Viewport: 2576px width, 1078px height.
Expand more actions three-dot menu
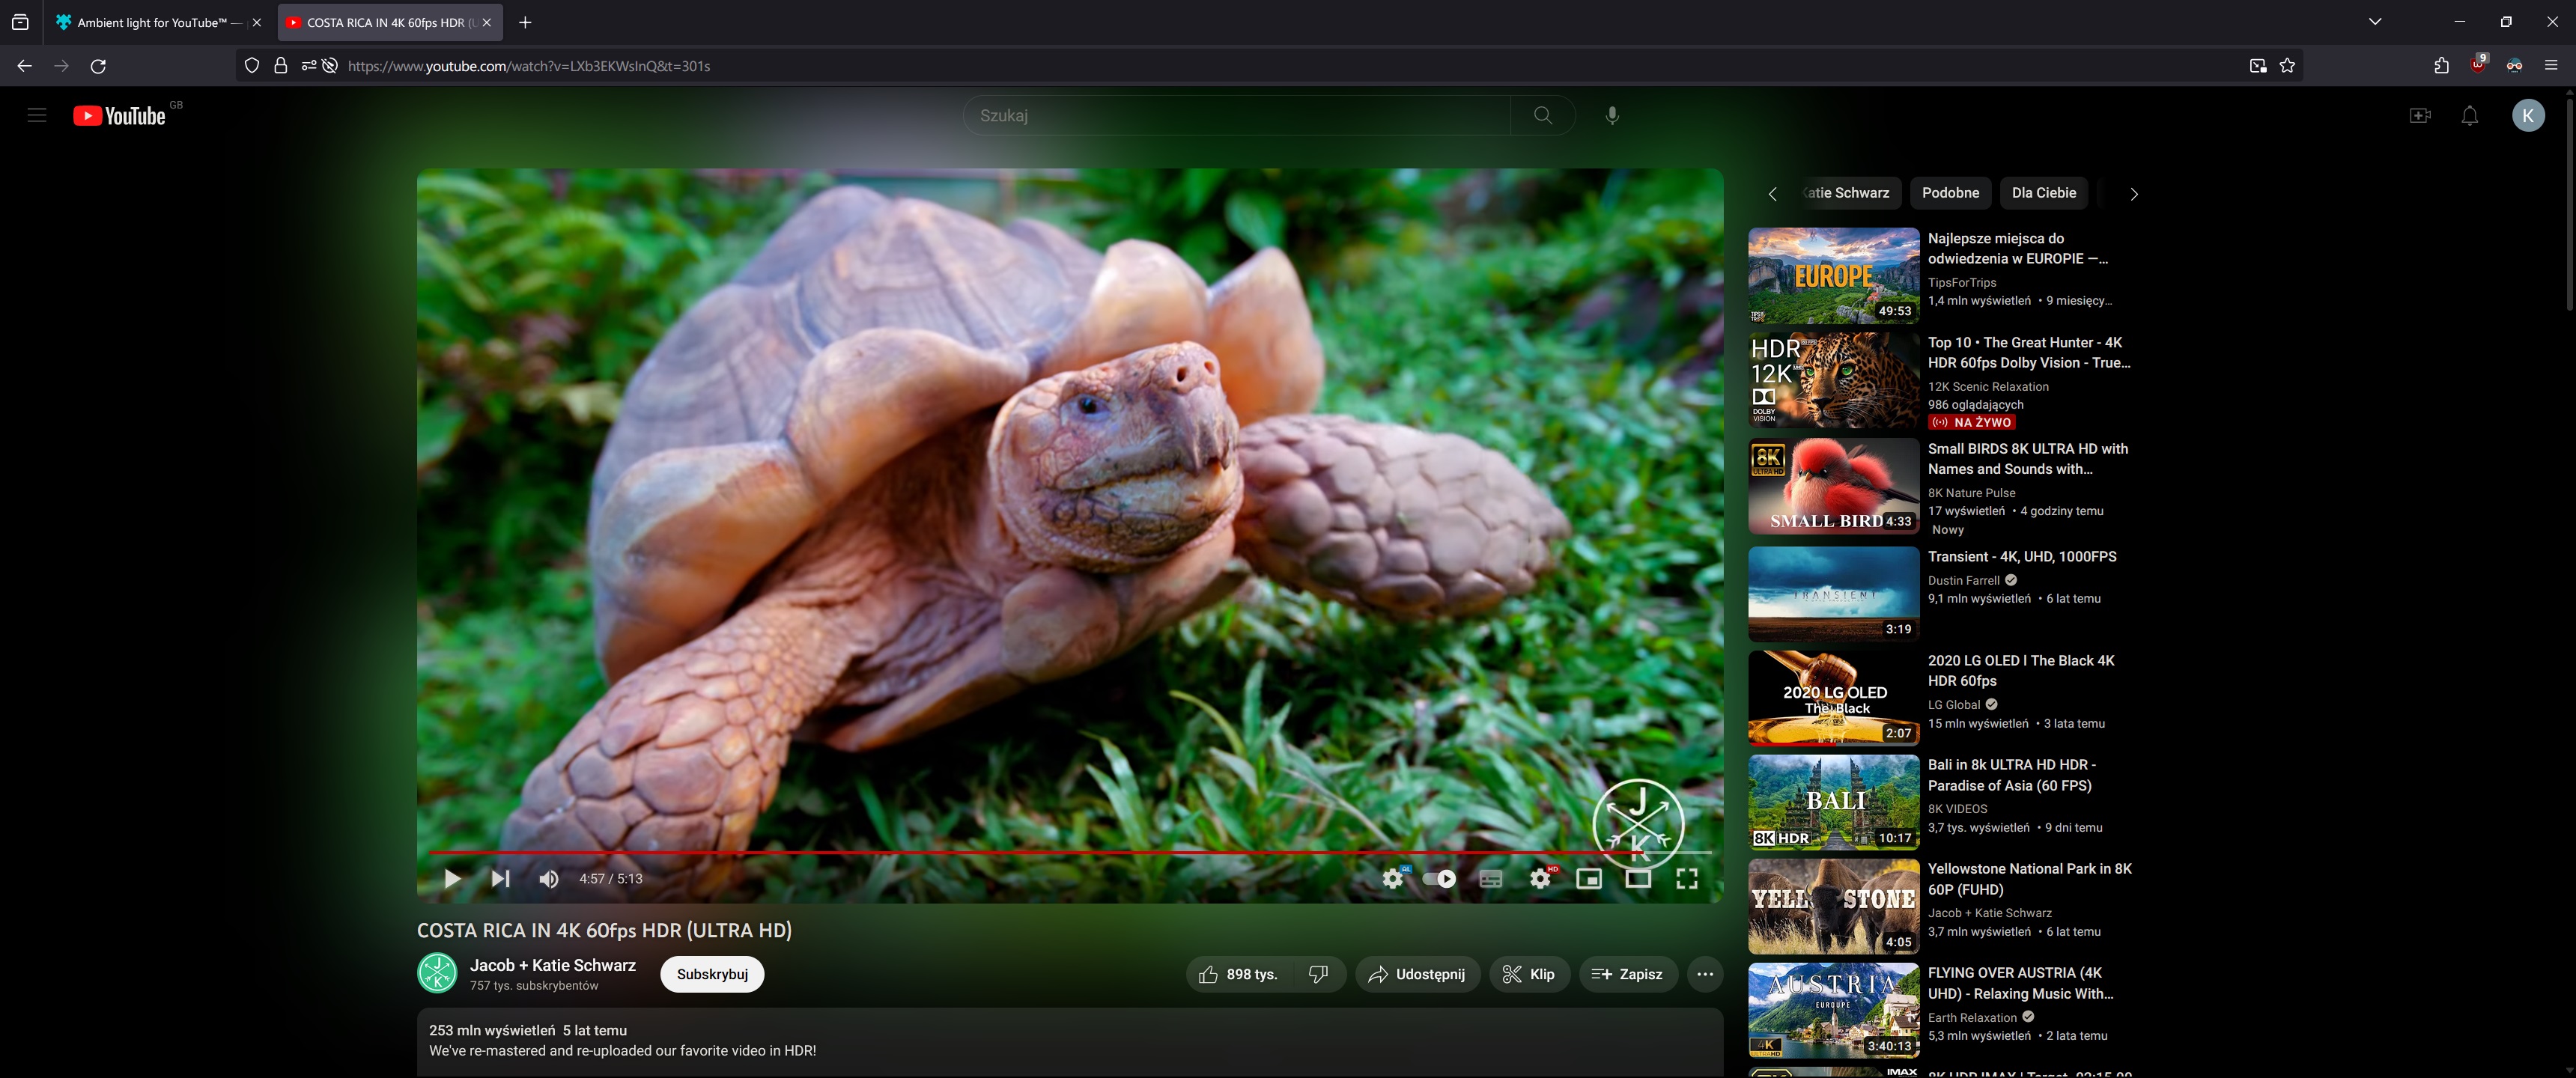click(x=1705, y=974)
